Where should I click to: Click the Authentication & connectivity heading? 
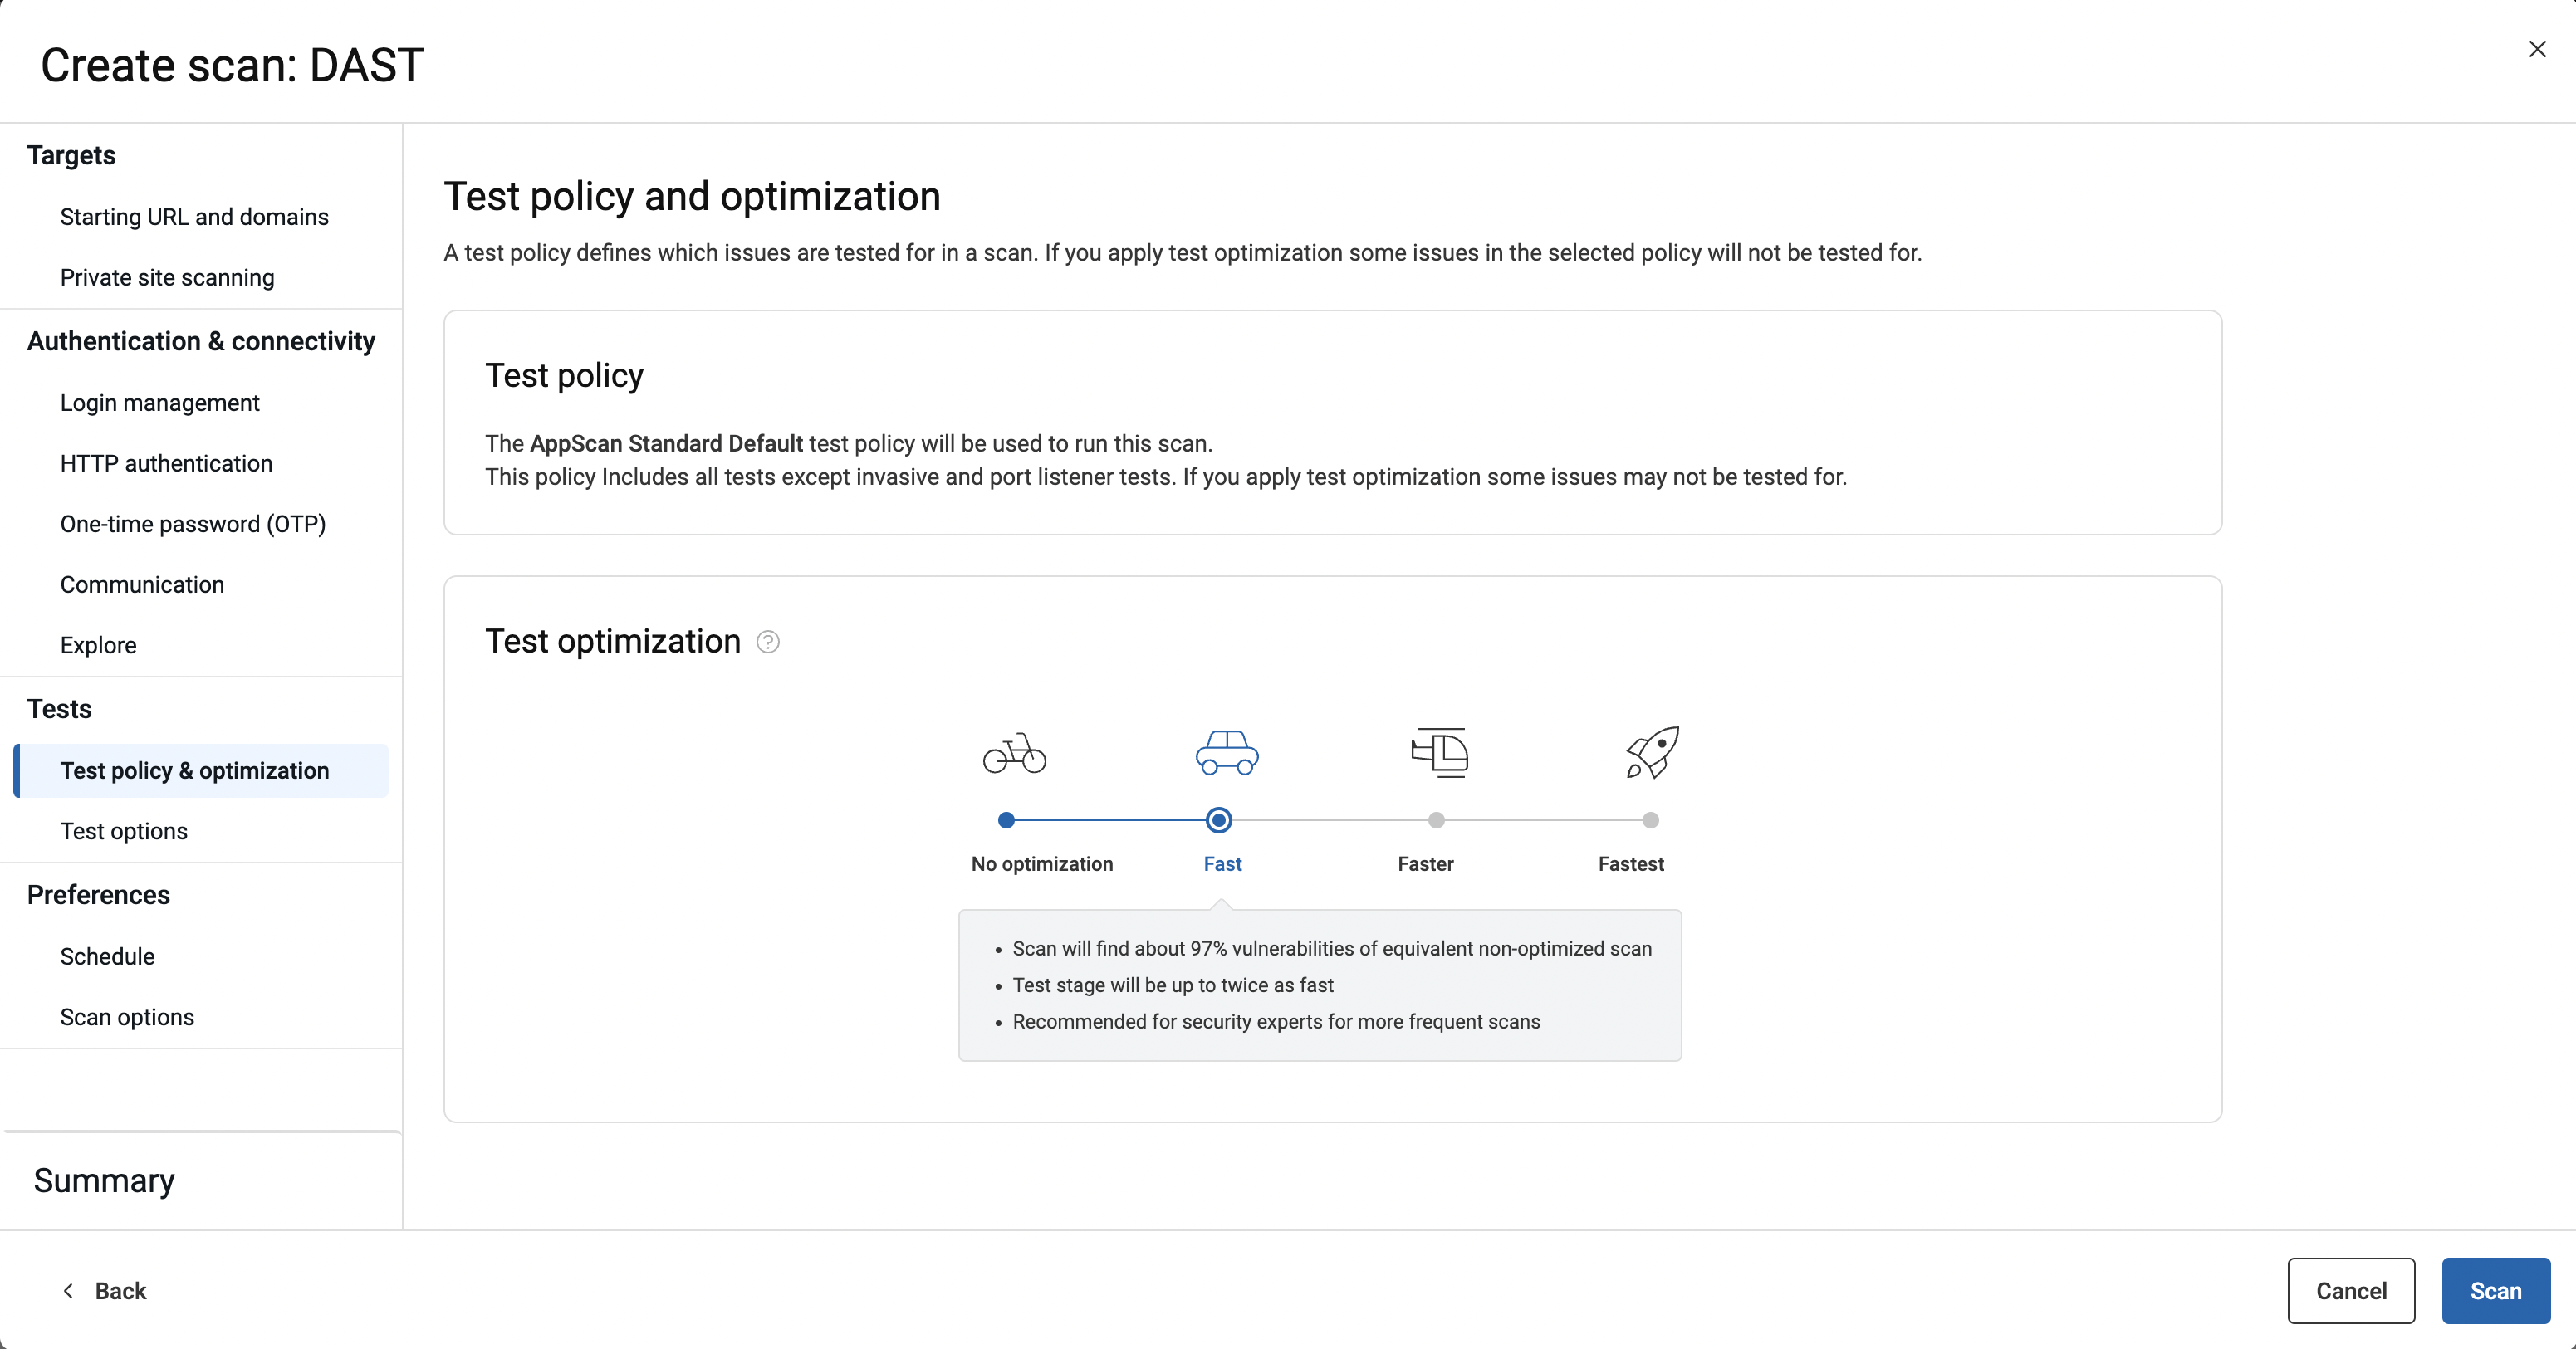coord(201,341)
